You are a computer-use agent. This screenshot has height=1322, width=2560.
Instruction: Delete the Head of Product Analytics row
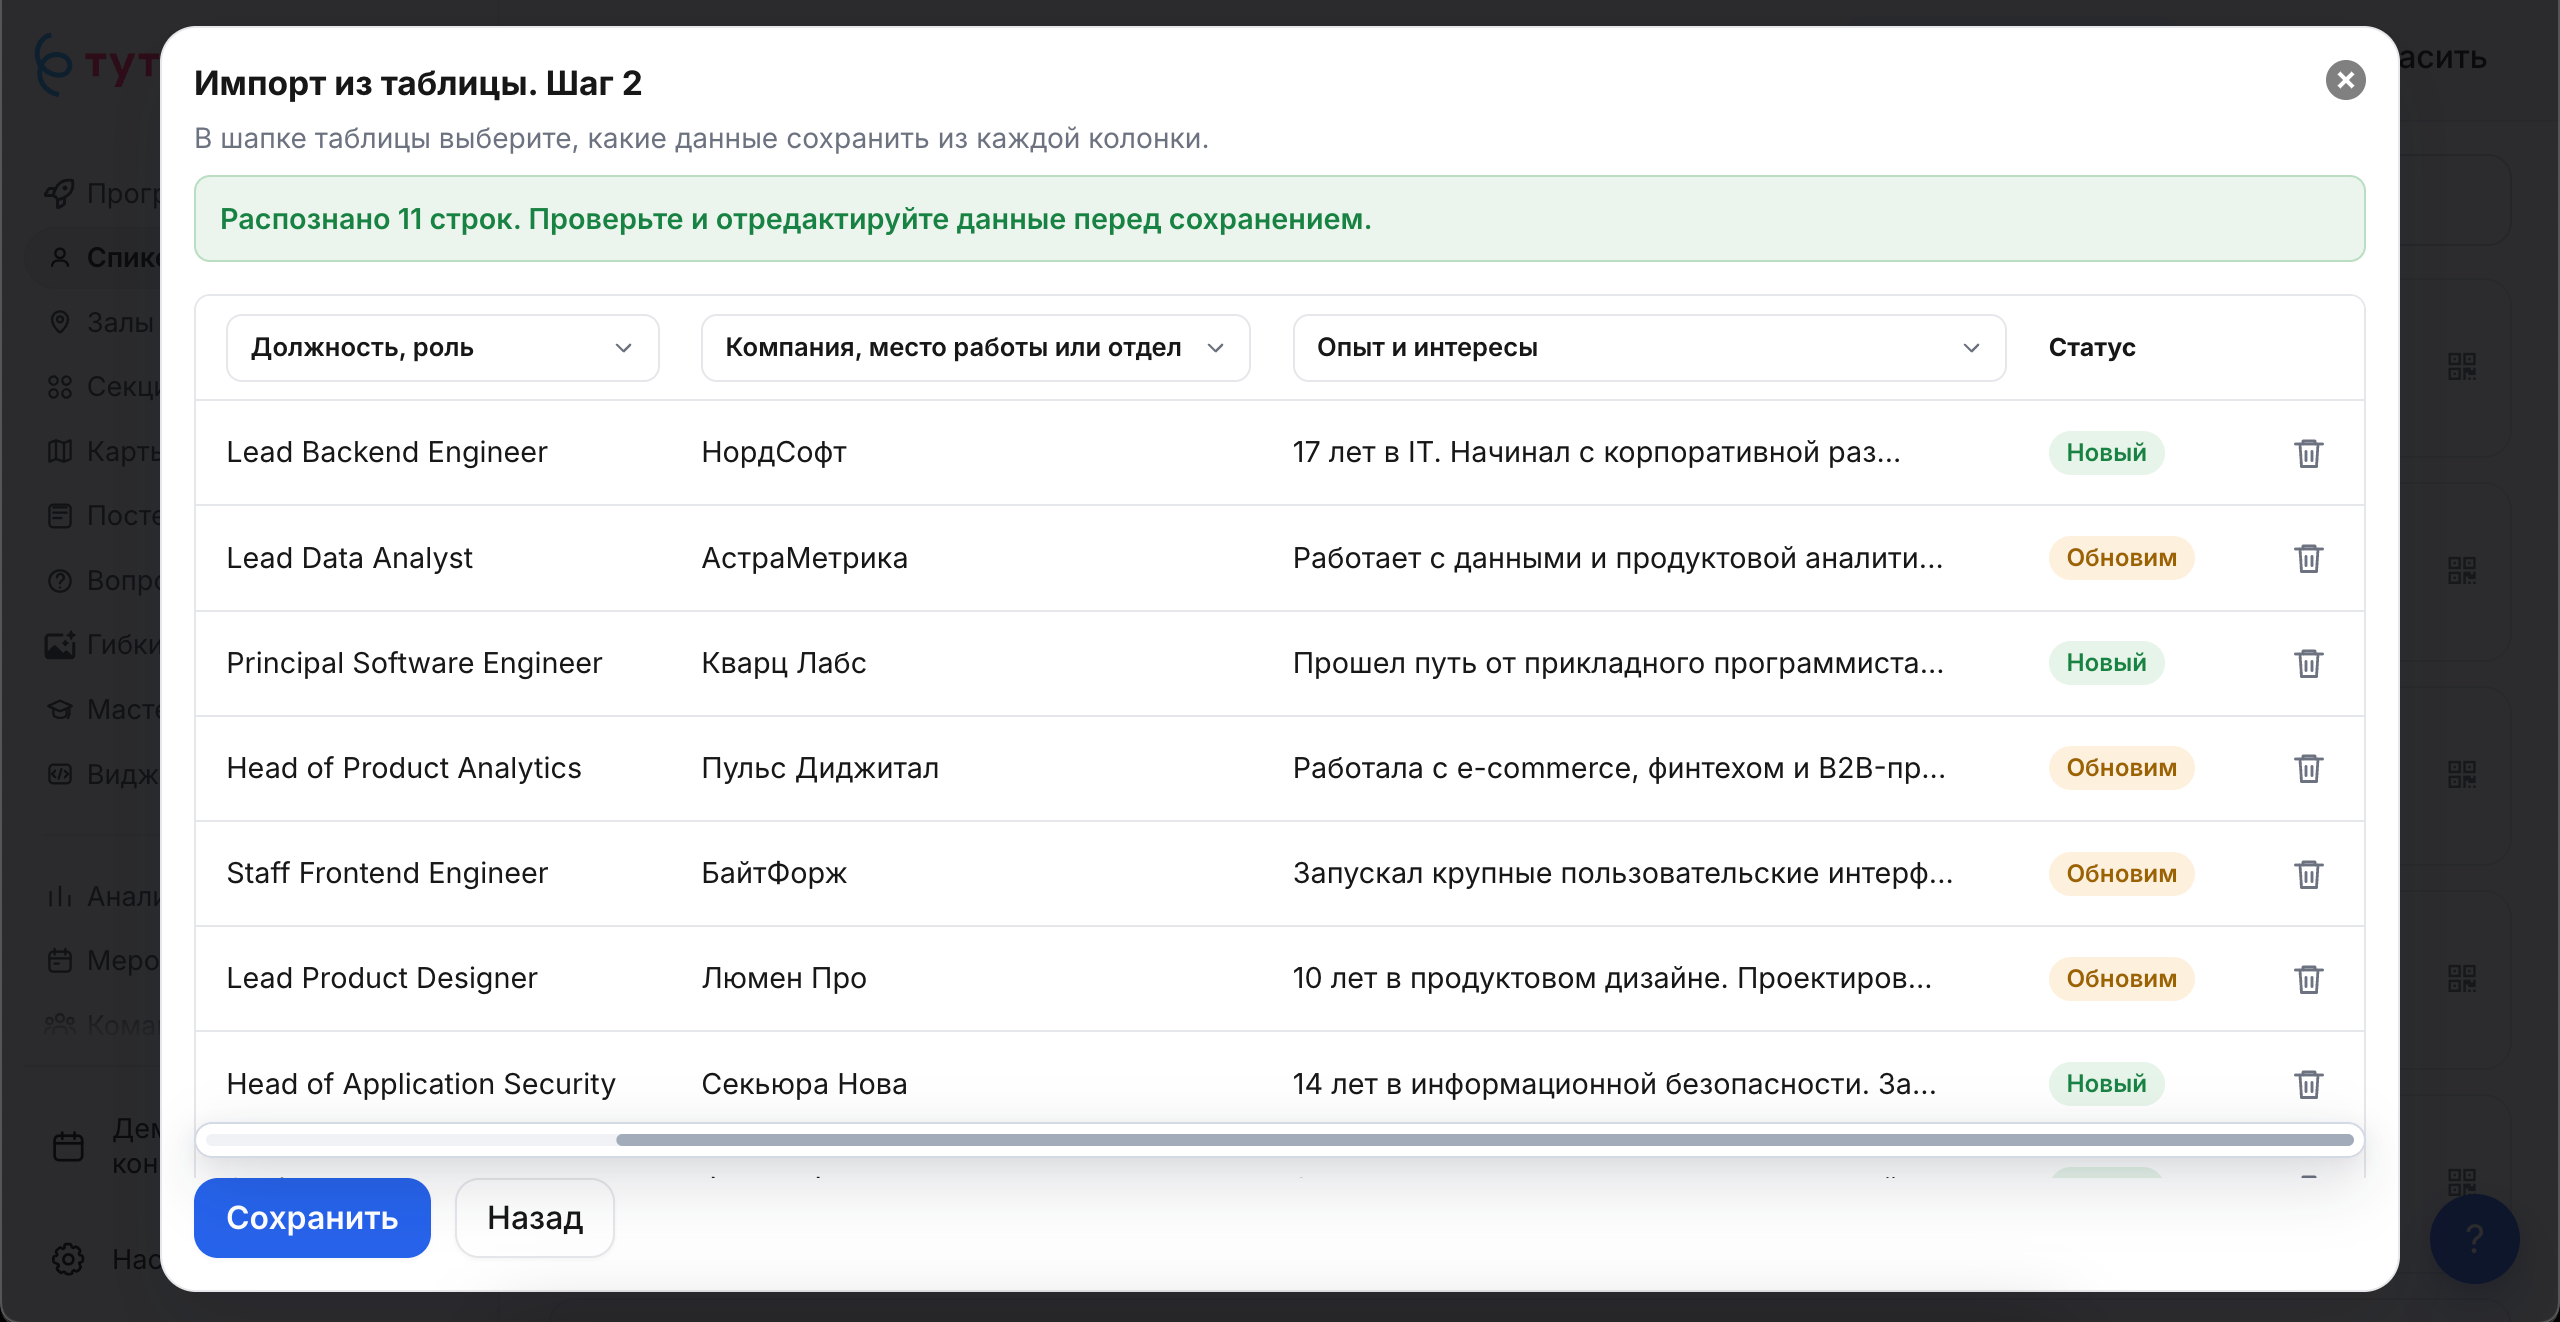[x=2308, y=768]
